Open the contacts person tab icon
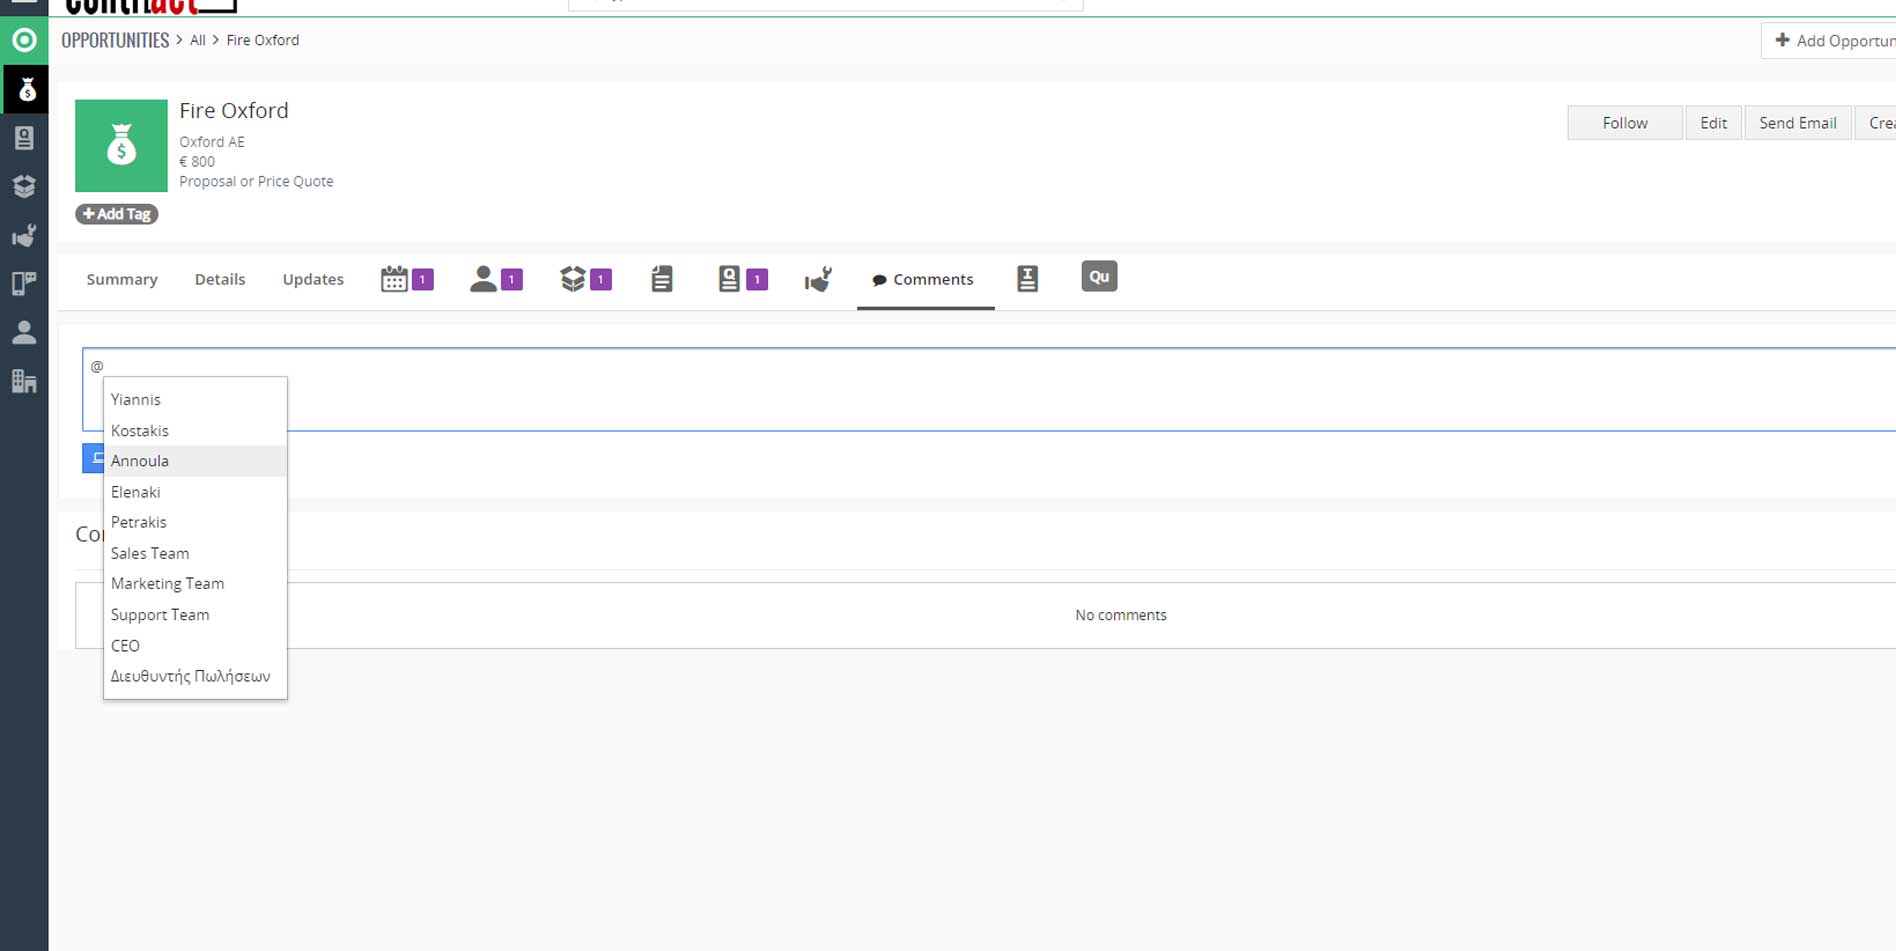 (483, 279)
